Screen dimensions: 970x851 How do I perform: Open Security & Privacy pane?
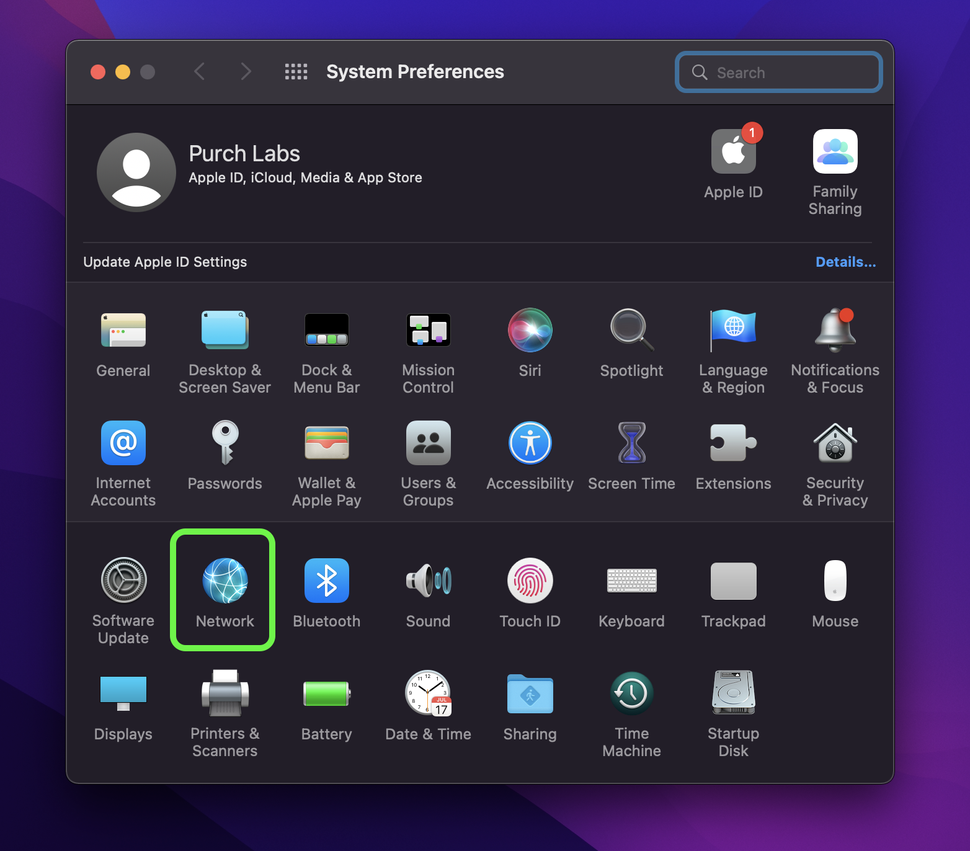(x=835, y=465)
